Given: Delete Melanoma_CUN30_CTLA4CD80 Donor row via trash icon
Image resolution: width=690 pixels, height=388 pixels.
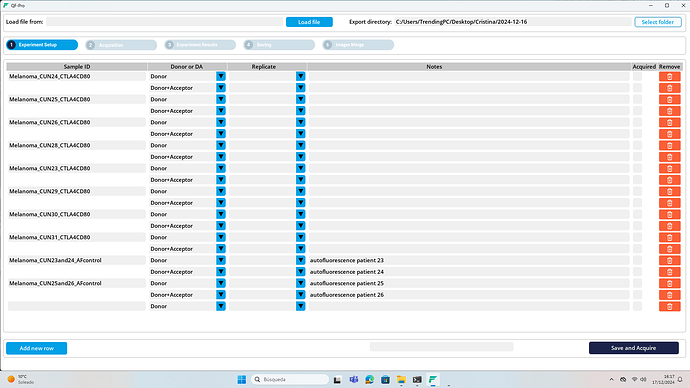Looking at the screenshot, I should [669, 214].
